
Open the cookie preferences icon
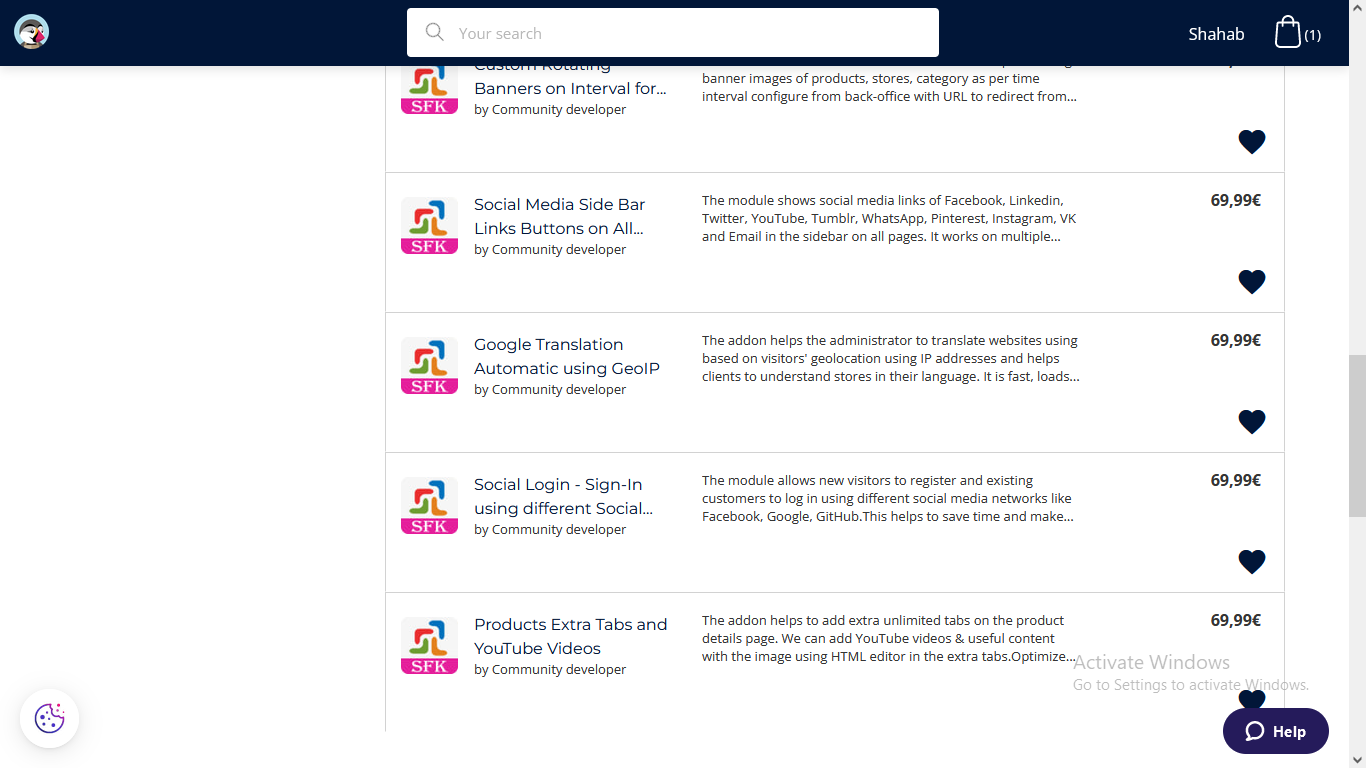coord(48,718)
